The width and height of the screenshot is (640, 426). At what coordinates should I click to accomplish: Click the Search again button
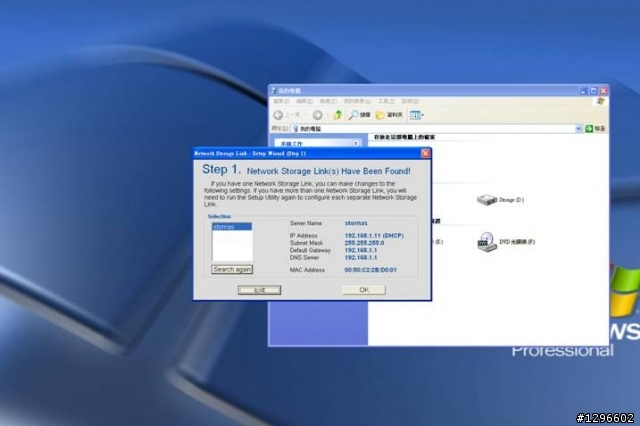[232, 269]
